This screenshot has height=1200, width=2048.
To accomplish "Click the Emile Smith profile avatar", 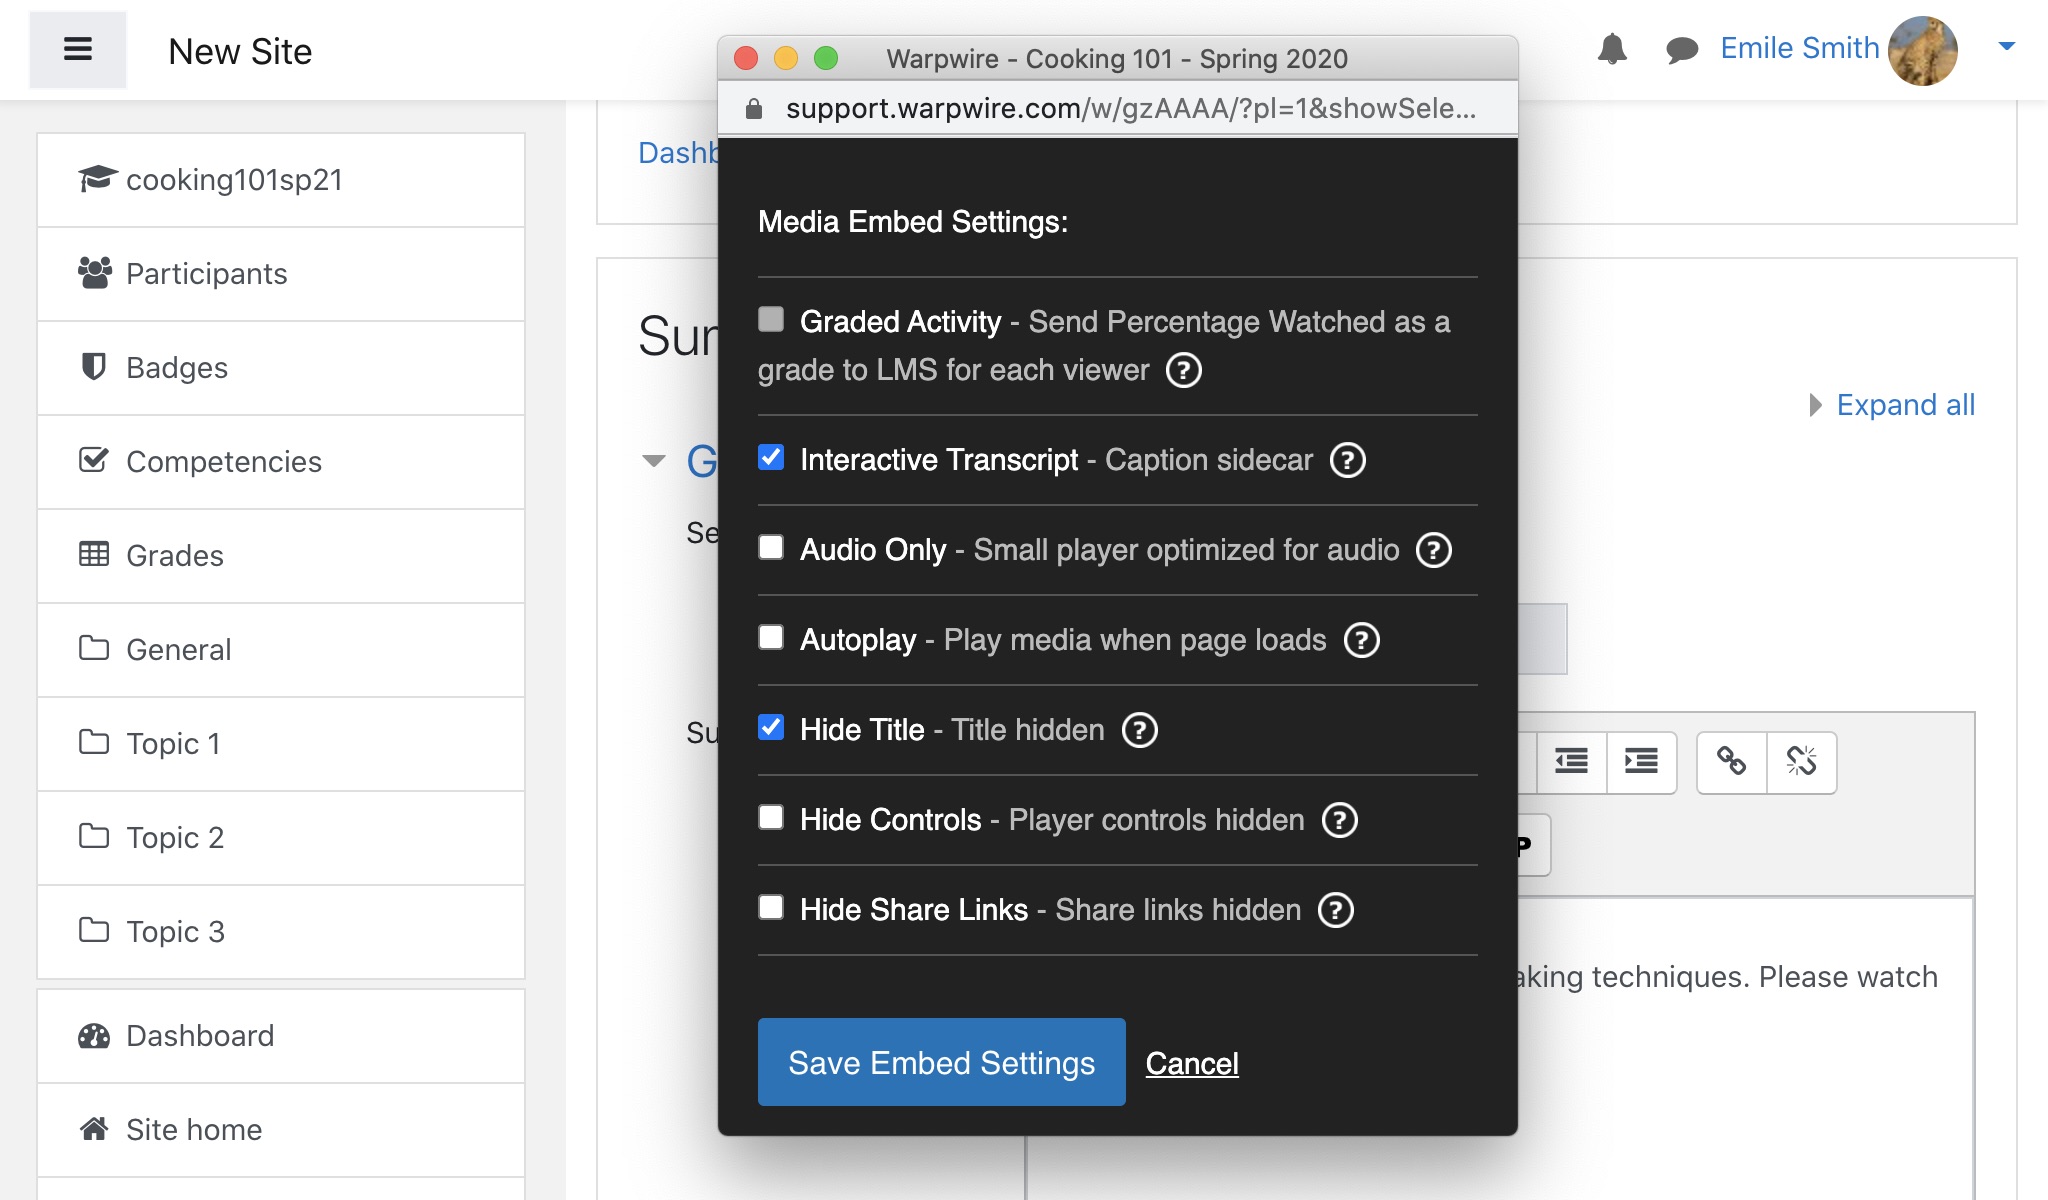I will [1931, 50].
